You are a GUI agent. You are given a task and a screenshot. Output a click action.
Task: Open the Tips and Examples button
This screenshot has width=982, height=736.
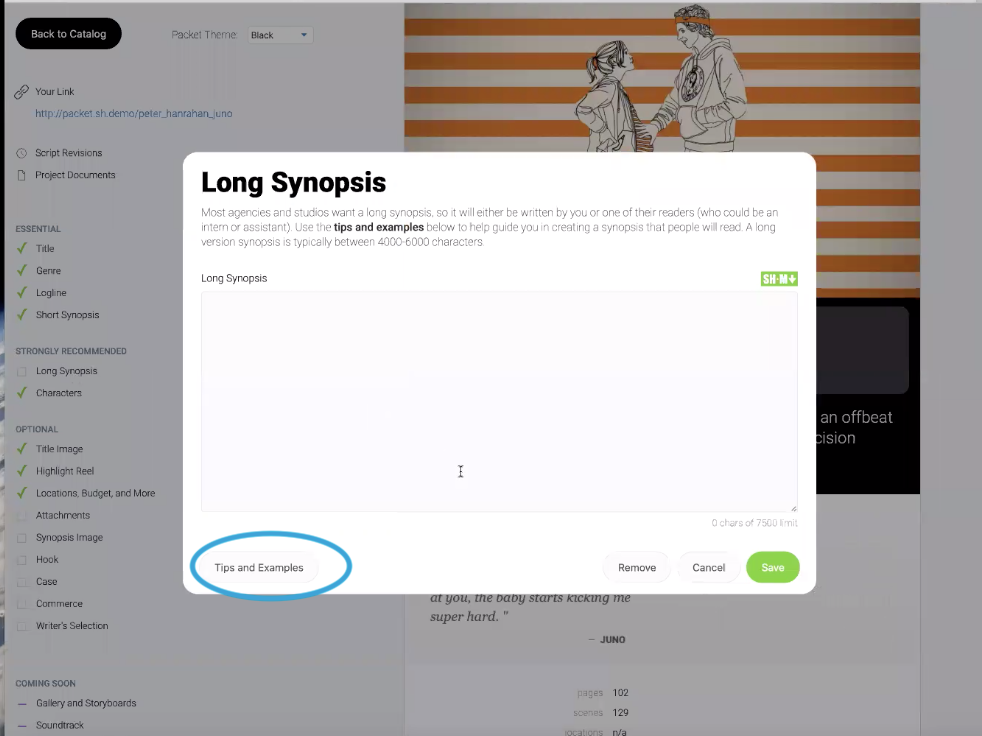[x=259, y=568]
